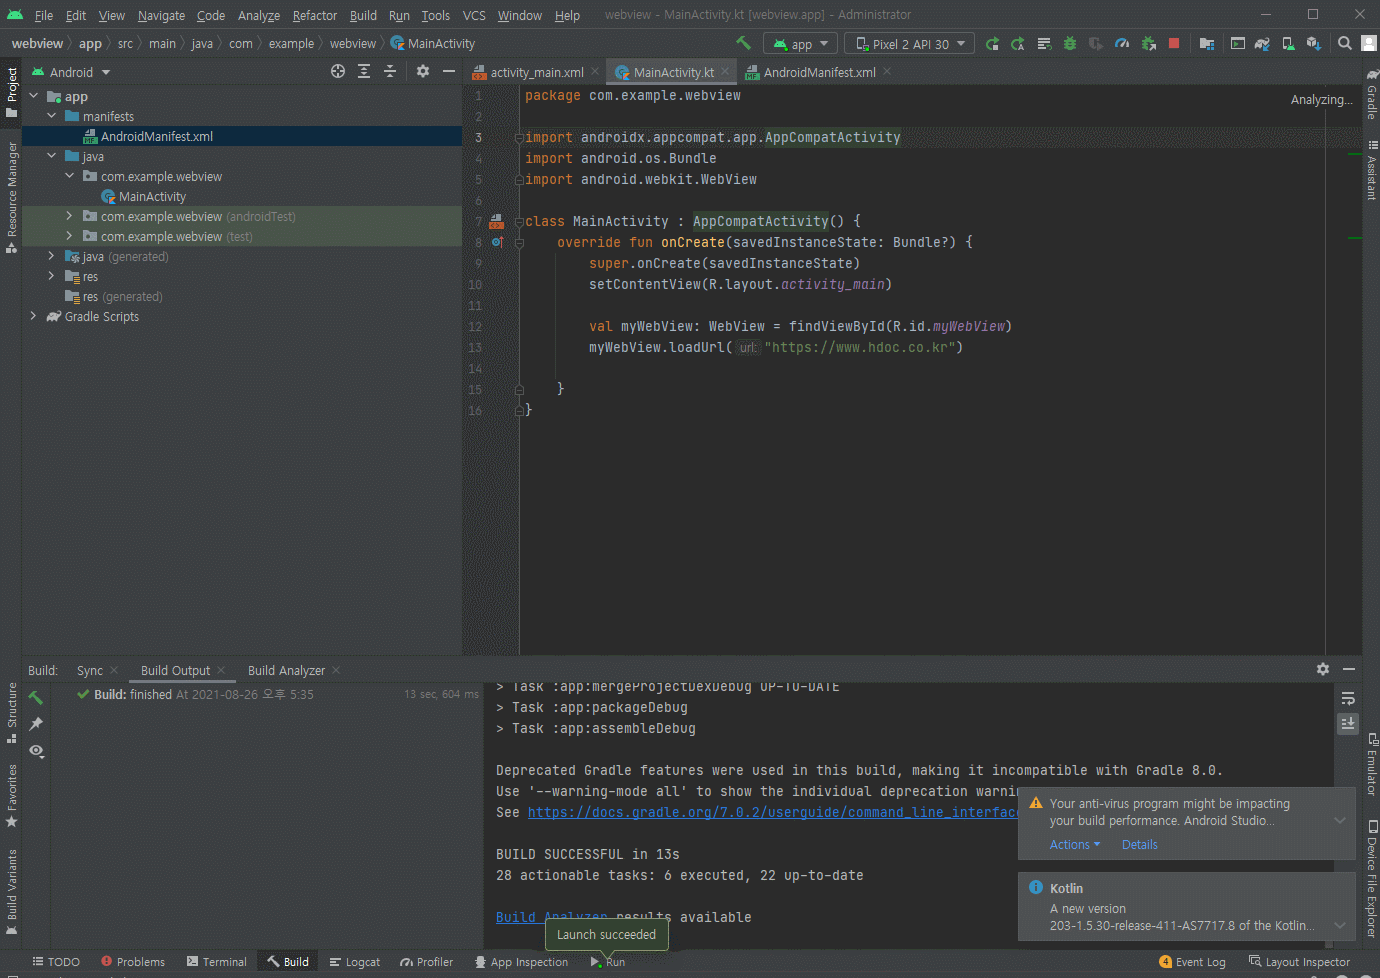Open Details link in anti-virus notification
This screenshot has width=1380, height=978.
(x=1139, y=845)
